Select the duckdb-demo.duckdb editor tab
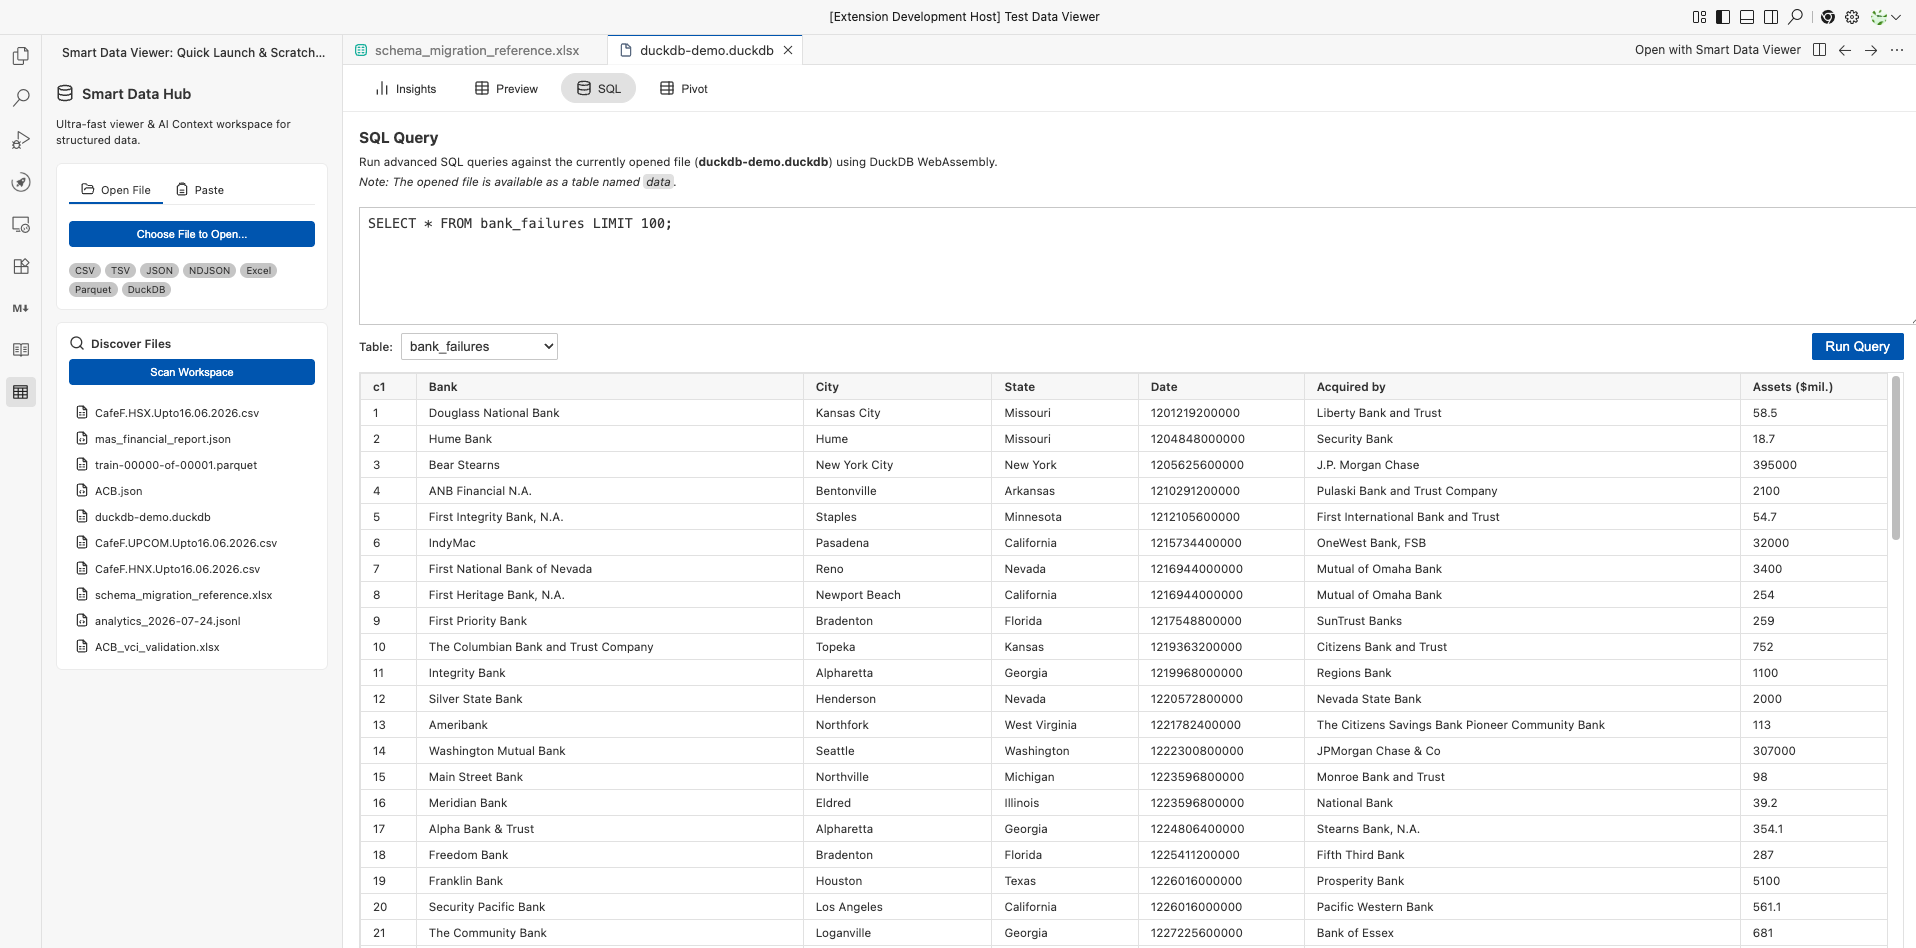 (706, 50)
